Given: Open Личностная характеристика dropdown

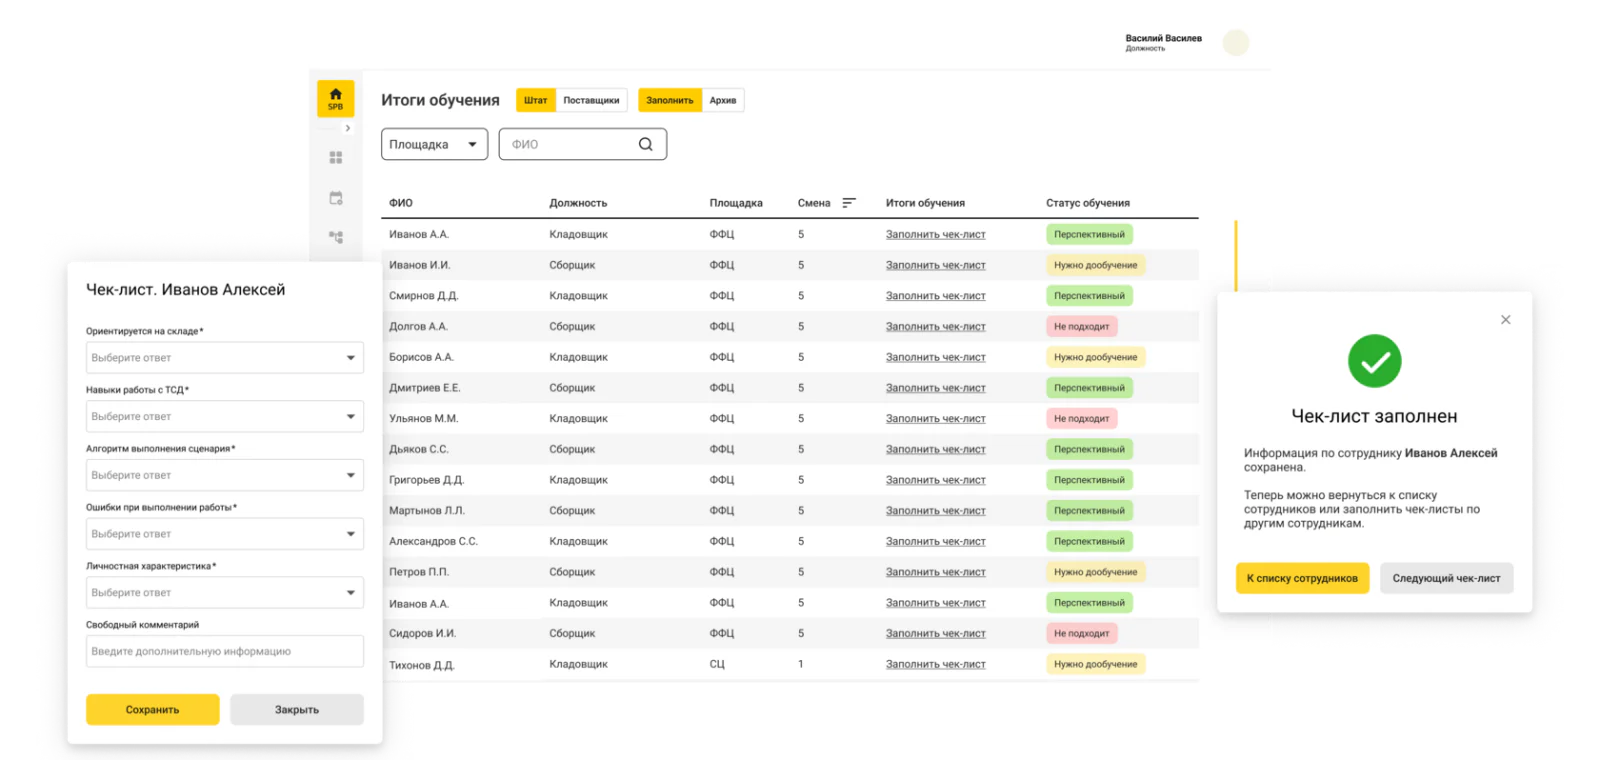Looking at the screenshot, I should click(224, 593).
